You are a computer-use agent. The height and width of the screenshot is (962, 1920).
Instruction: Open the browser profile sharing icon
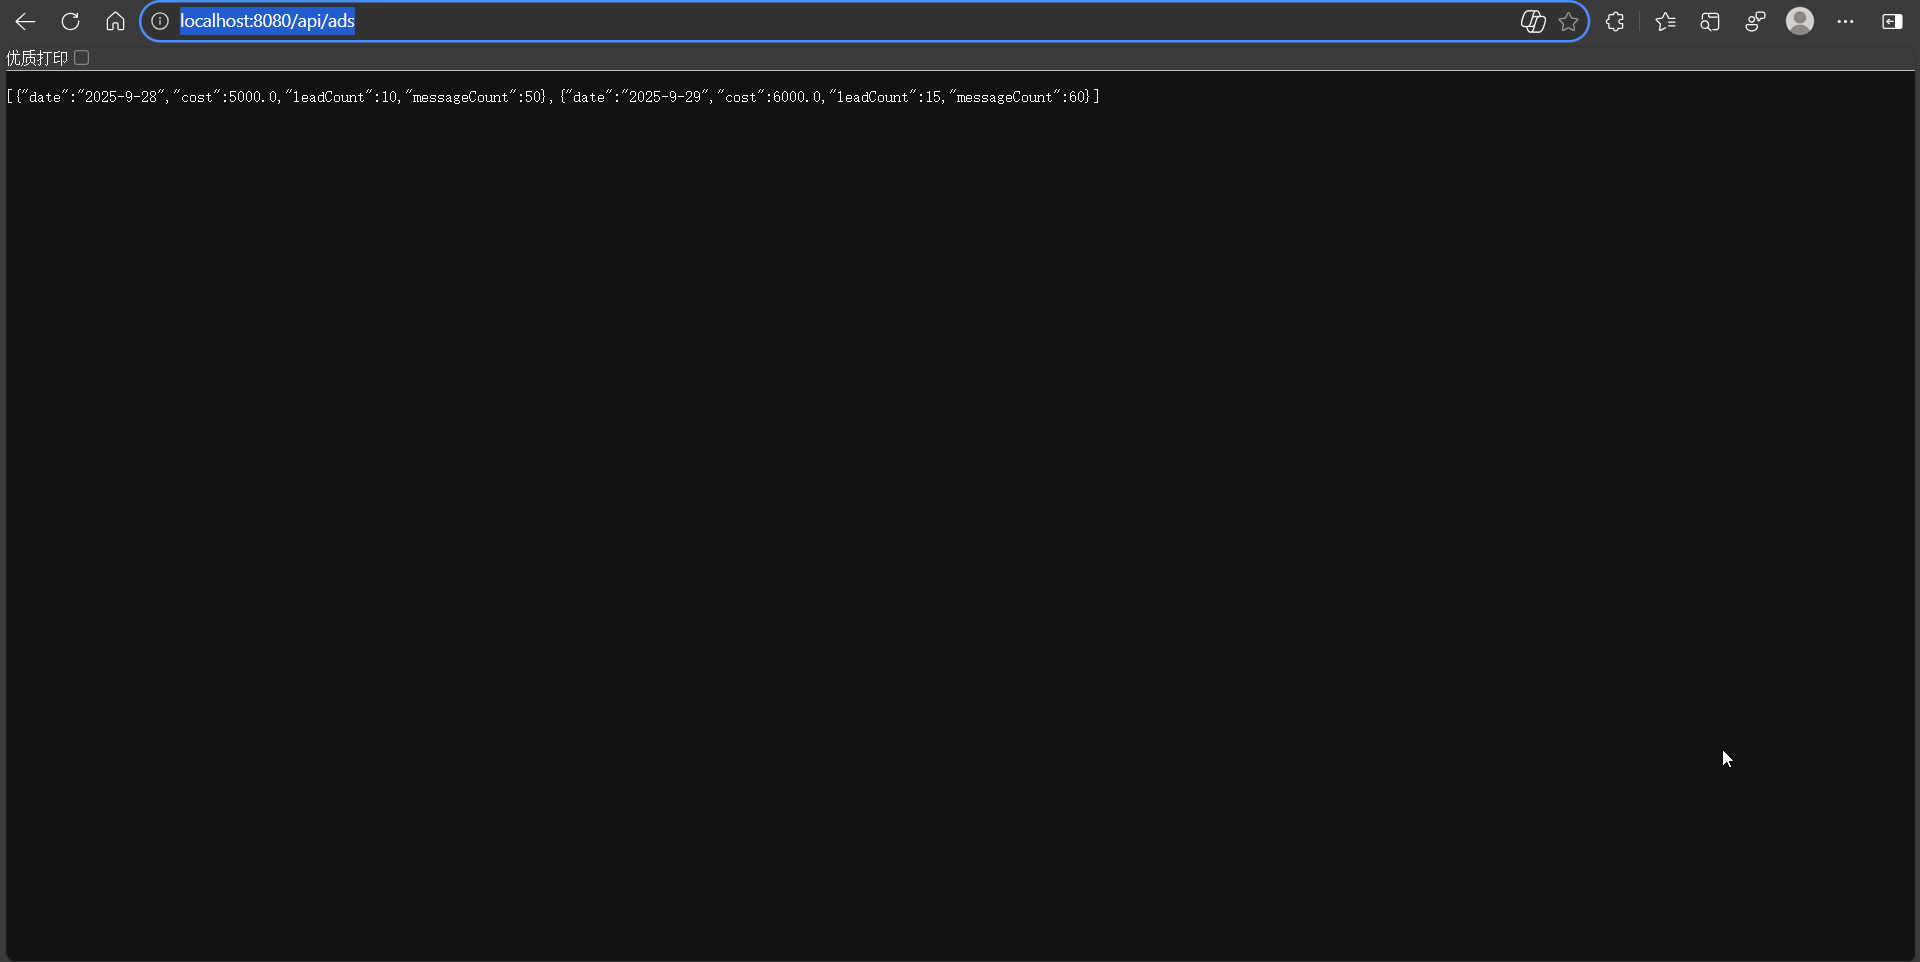tap(1755, 21)
